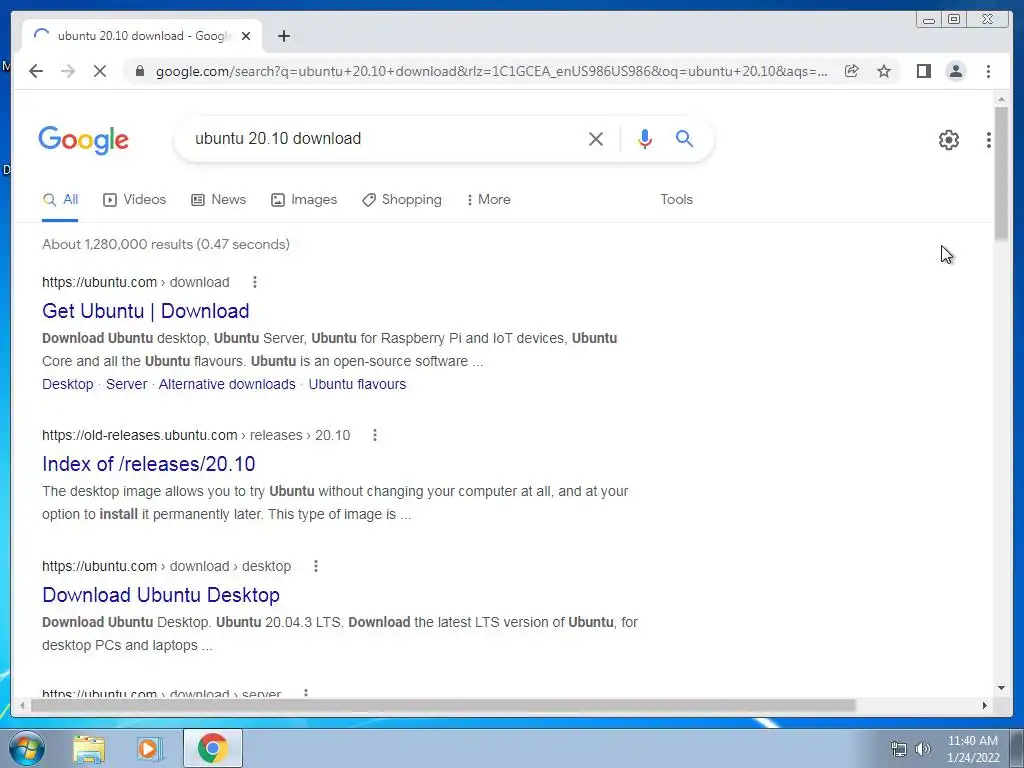Clear the Google search box

(596, 138)
